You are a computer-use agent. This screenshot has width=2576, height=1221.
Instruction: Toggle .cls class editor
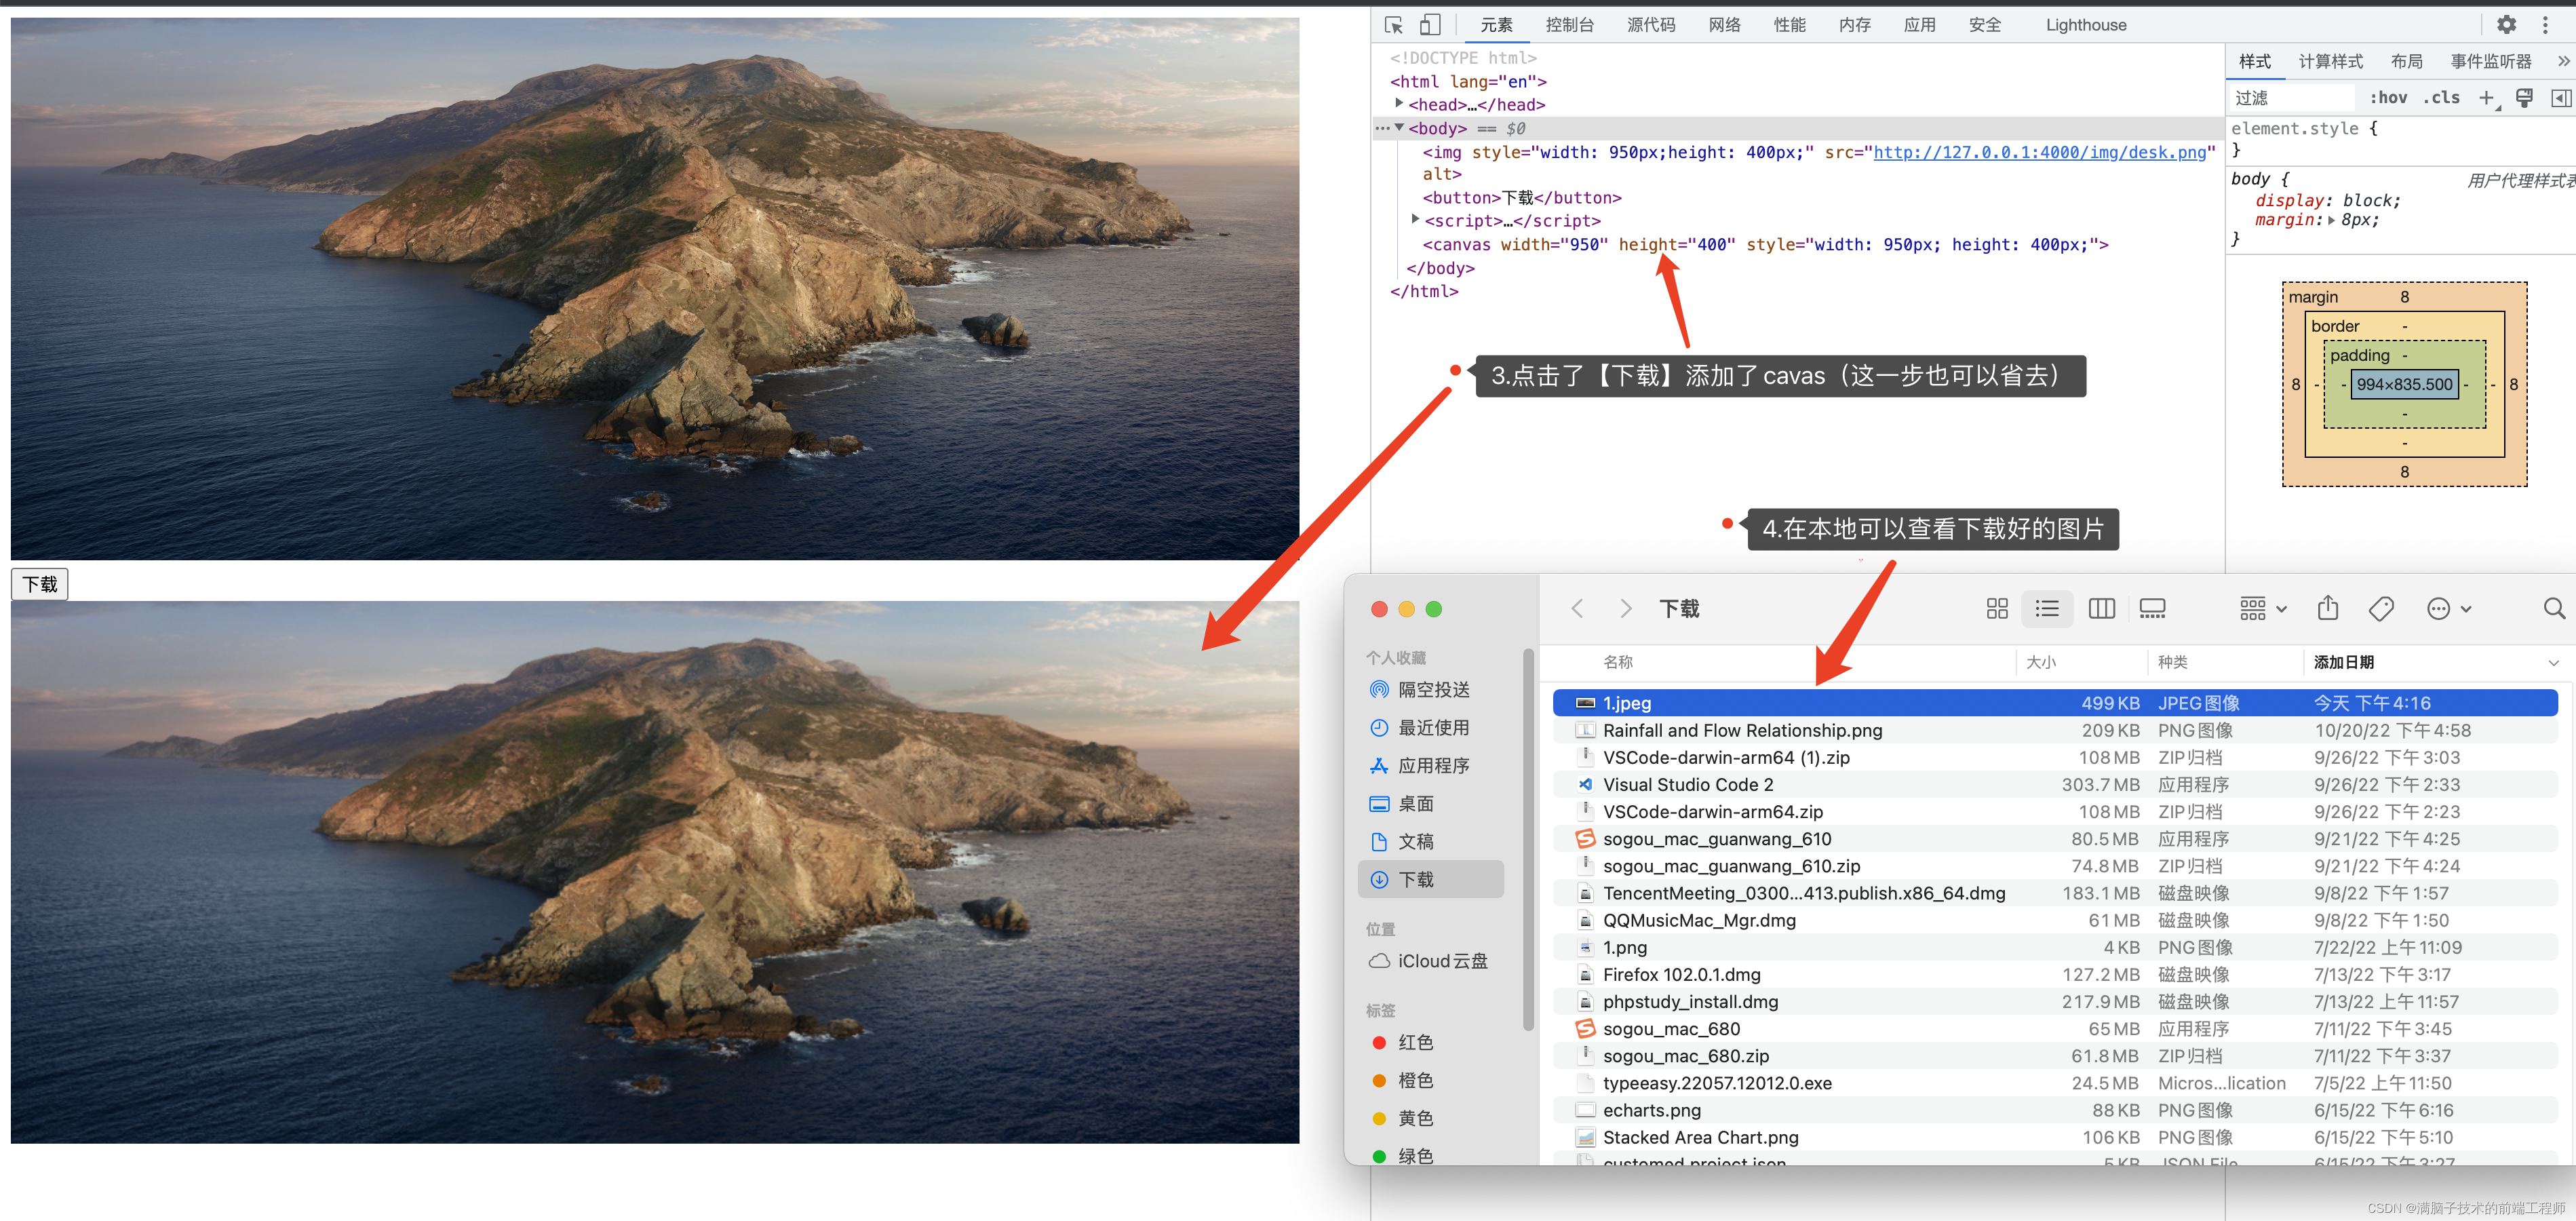[x=2441, y=98]
